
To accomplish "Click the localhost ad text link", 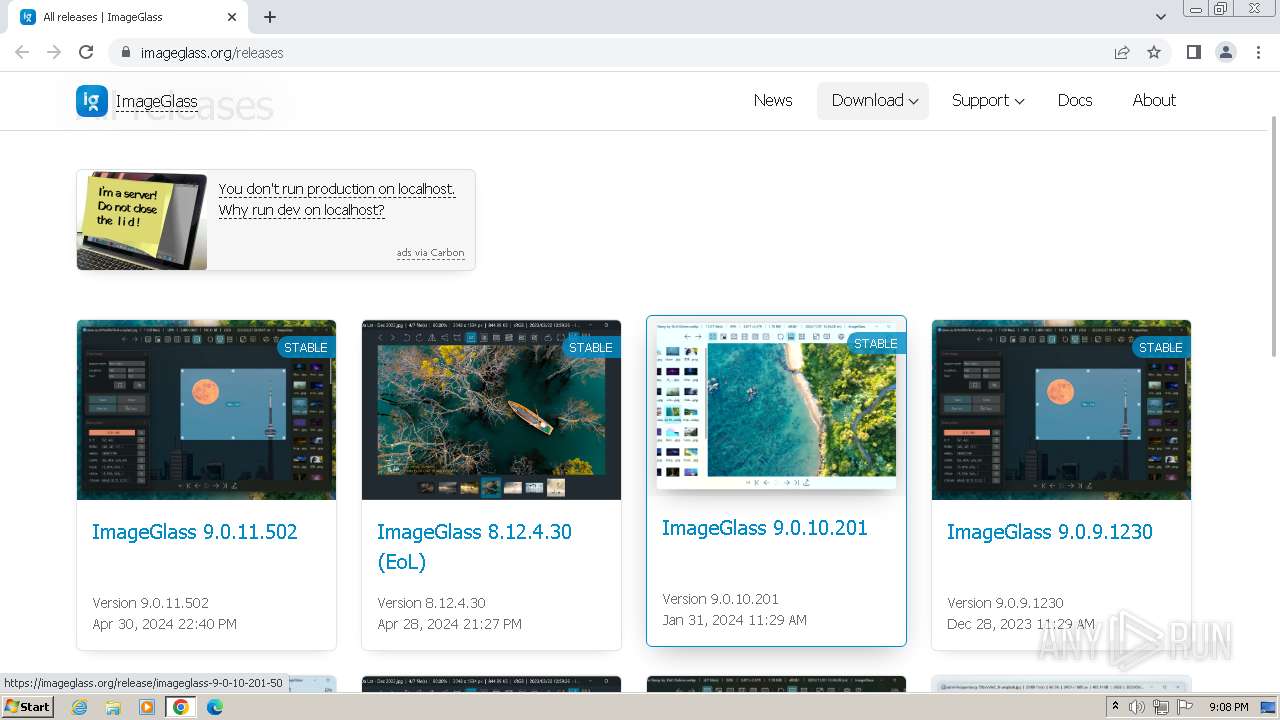I will click(x=336, y=199).
